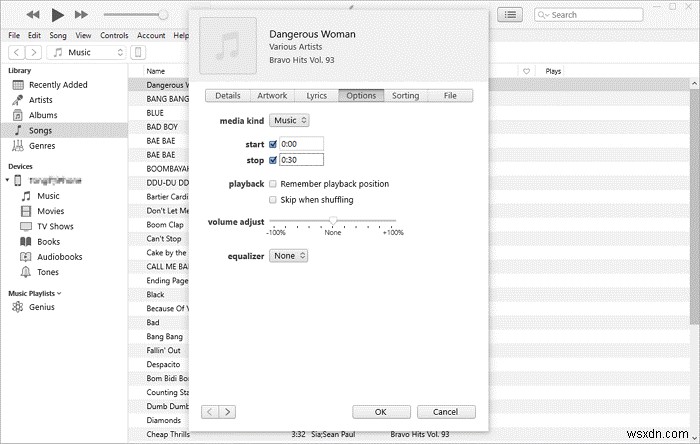Image resolution: width=700 pixels, height=444 pixels.
Task: Switch to the Details tab
Action: [228, 95]
